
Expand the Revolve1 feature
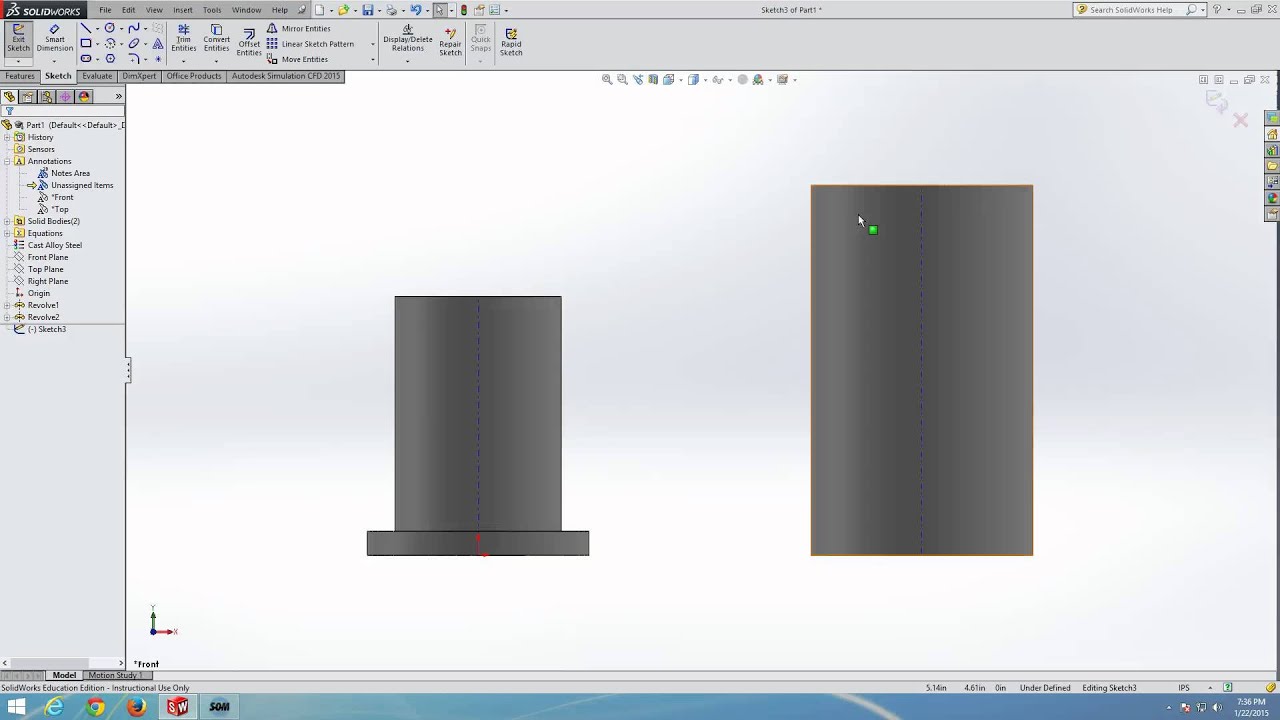[7, 305]
